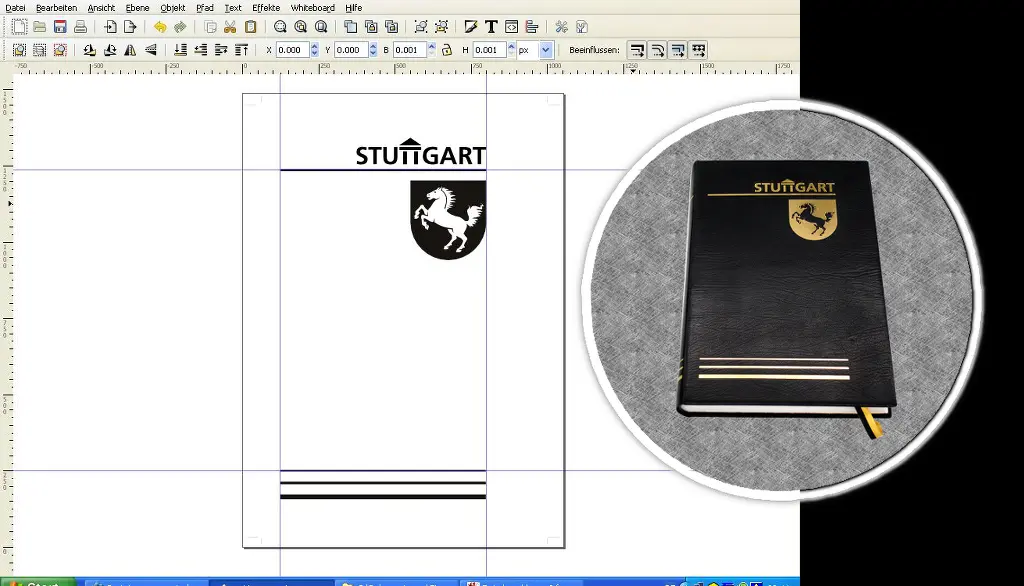Click the width B spin arrows
The width and height of the screenshot is (1024, 586).
(432, 50)
